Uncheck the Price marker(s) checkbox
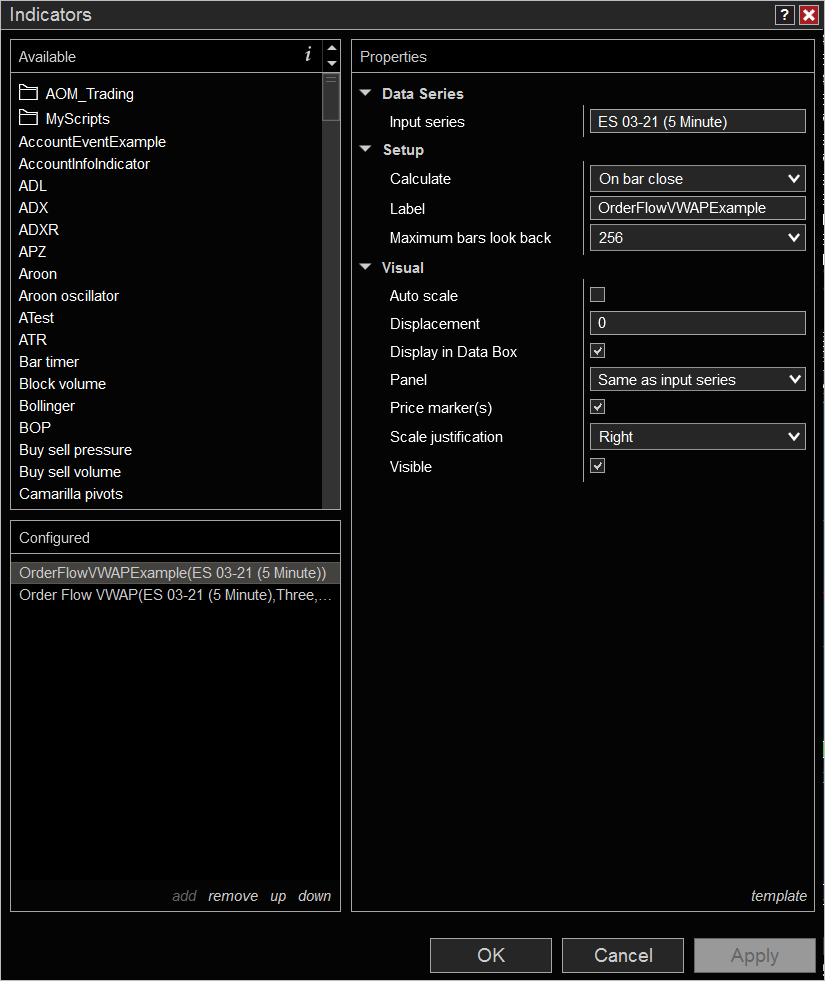Viewport: 825px width, 981px height. pyautogui.click(x=597, y=407)
